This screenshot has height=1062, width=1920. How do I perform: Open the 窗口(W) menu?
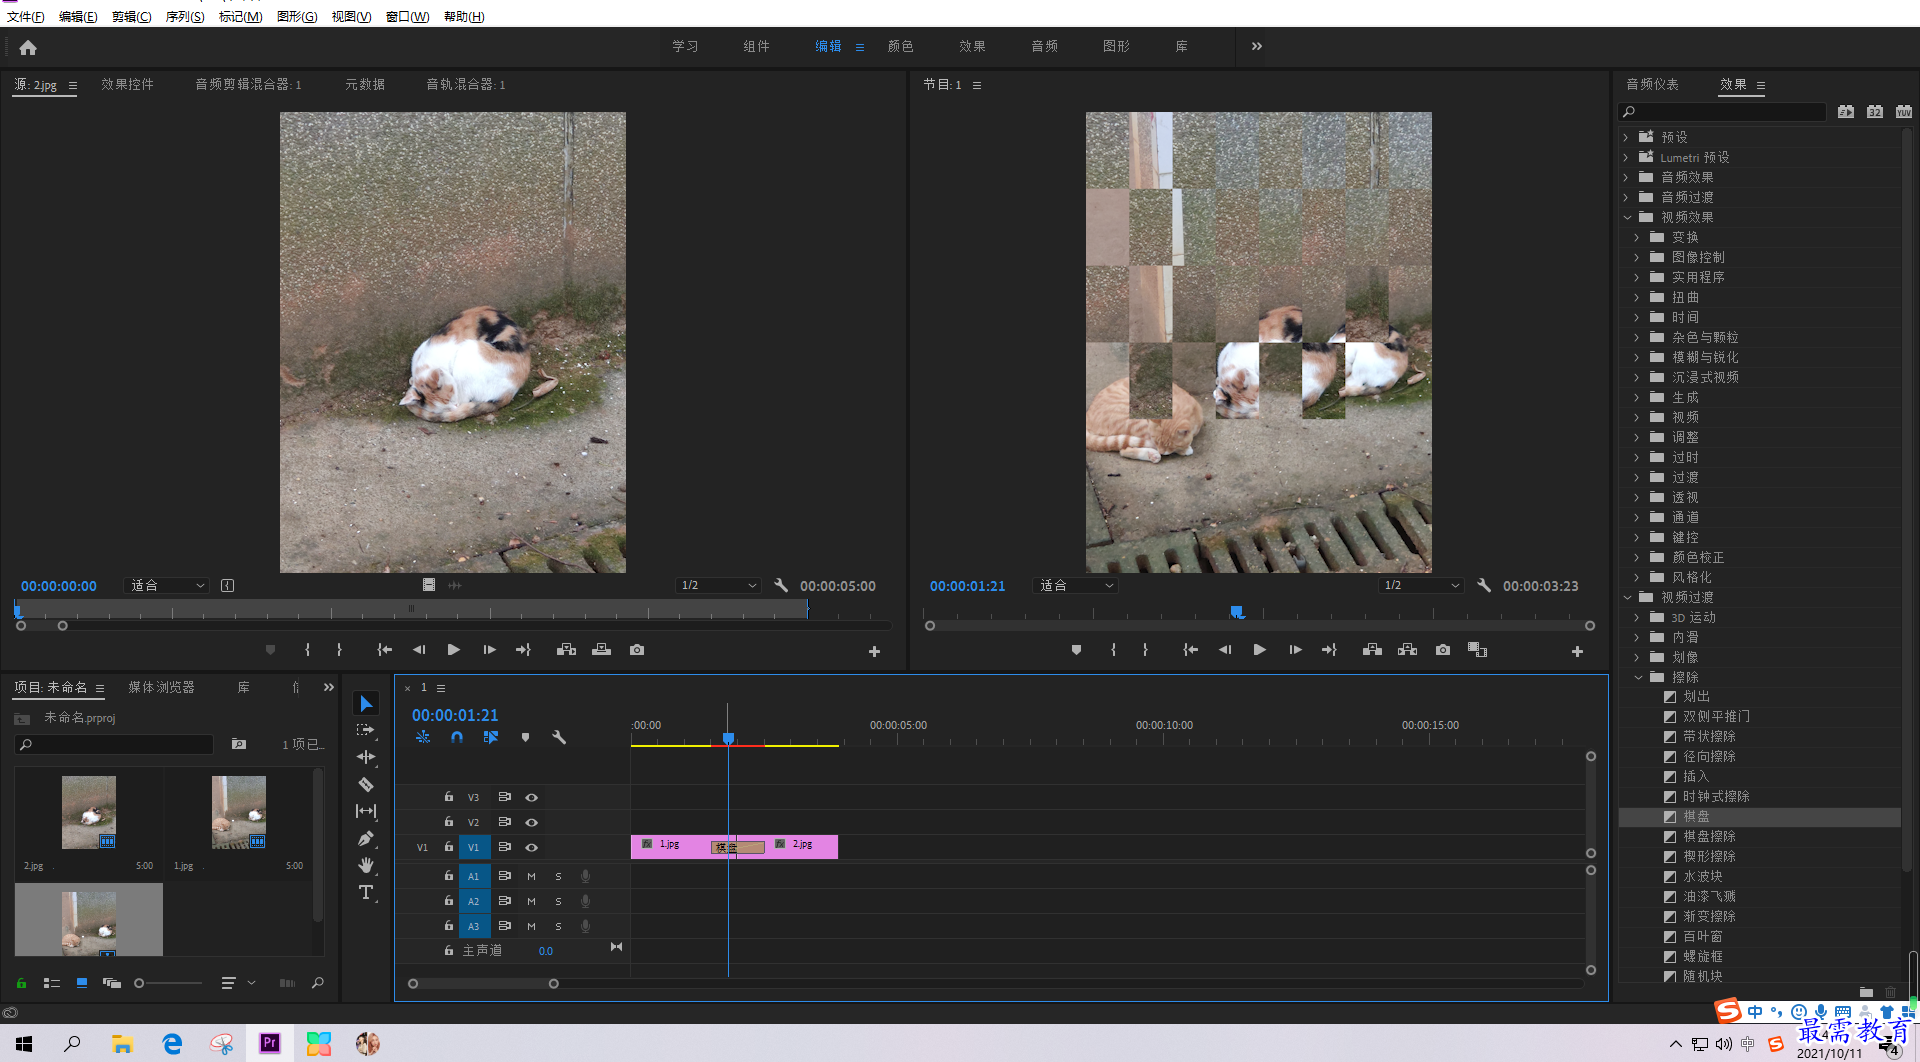click(x=407, y=16)
